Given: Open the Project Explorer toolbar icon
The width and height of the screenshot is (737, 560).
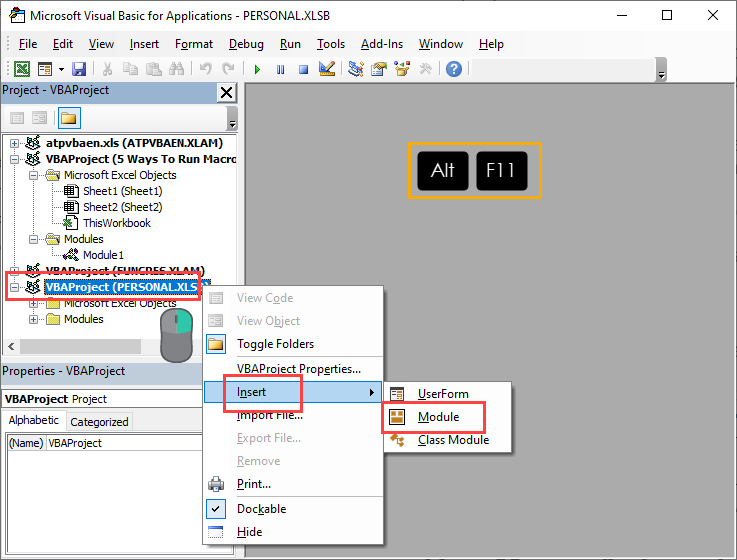Looking at the screenshot, I should click(356, 69).
